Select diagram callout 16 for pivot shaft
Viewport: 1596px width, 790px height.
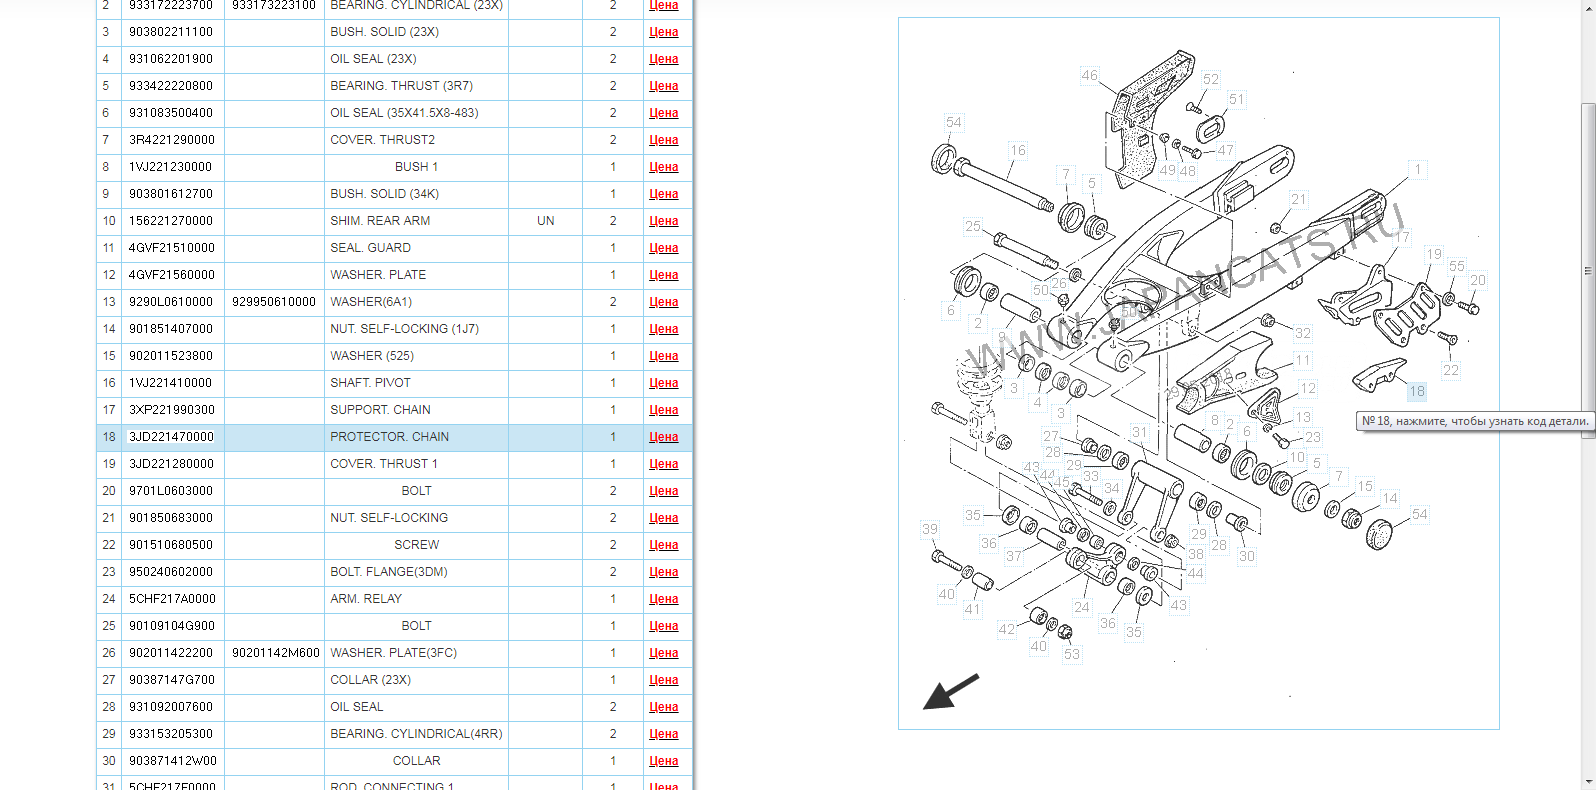[x=1017, y=150]
